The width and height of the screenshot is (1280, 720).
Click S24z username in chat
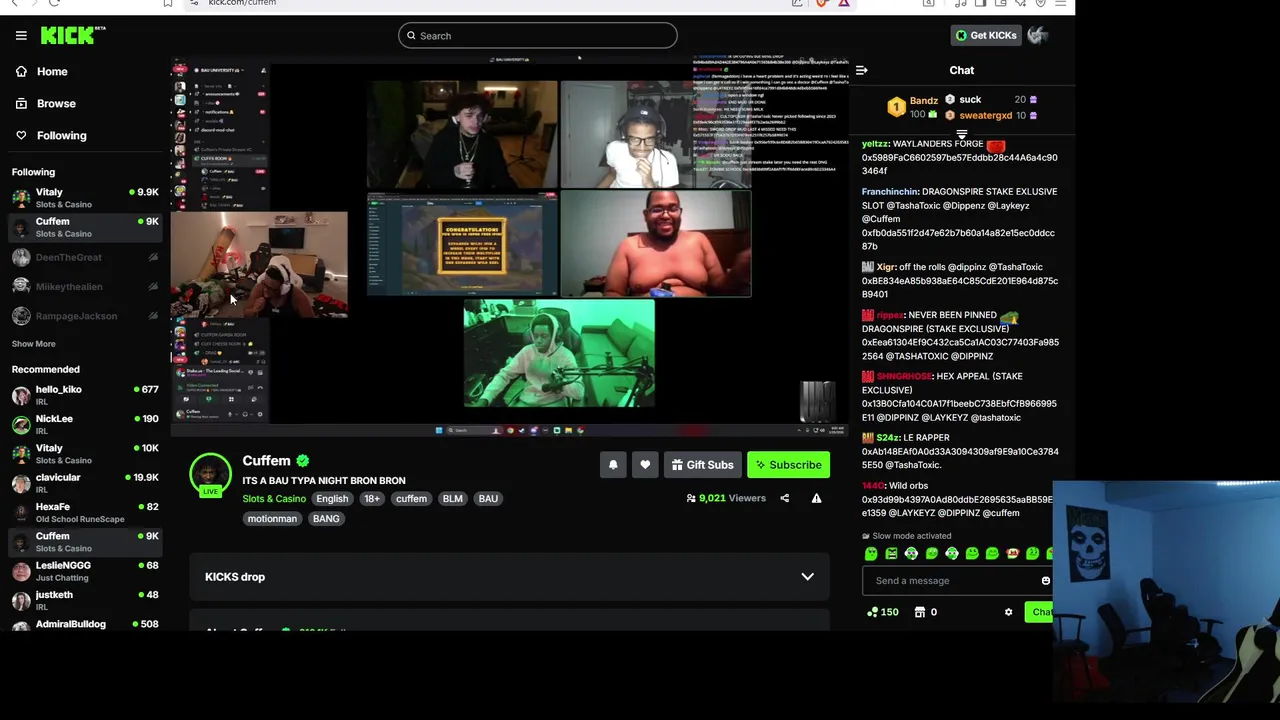[888, 438]
